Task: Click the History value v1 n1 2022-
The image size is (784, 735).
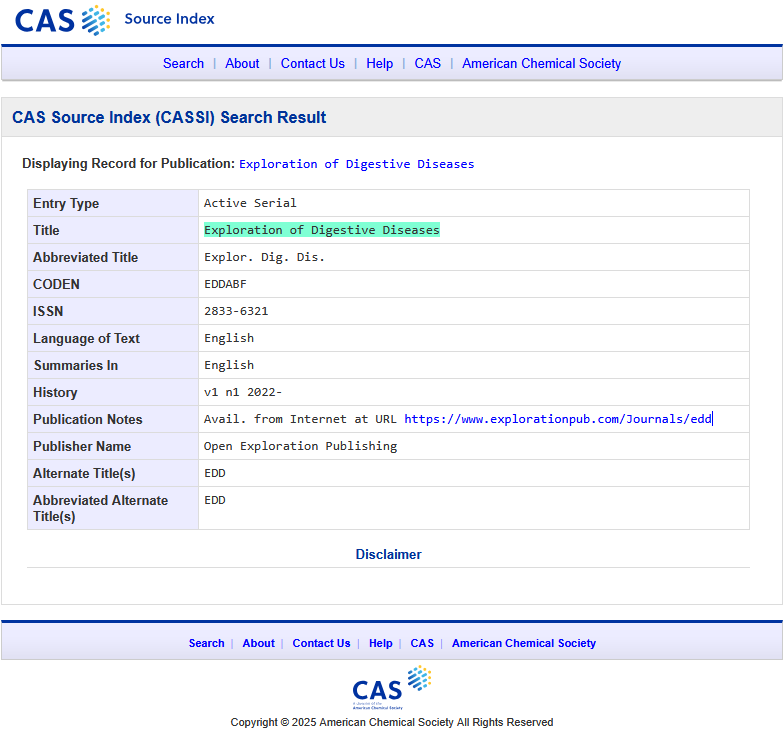Action: pos(243,392)
